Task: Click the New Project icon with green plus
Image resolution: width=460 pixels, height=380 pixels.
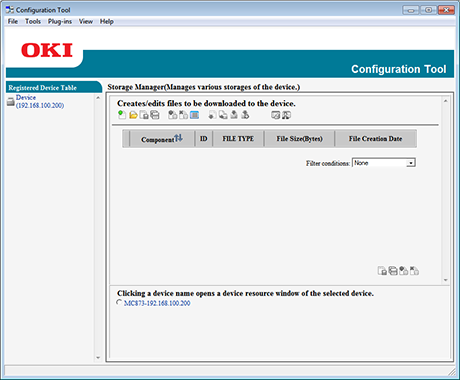Action: click(122, 115)
